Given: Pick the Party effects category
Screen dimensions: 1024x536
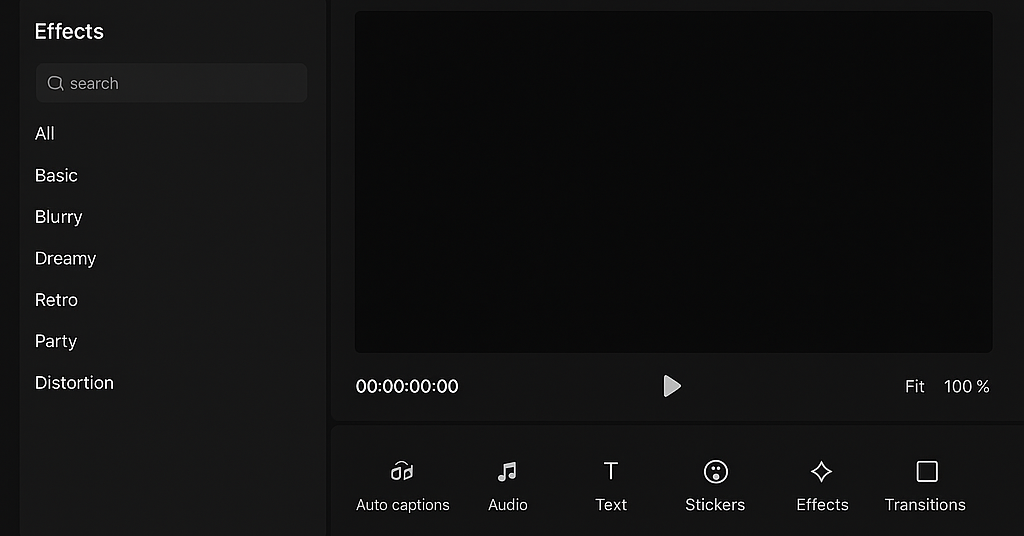Looking at the screenshot, I should tap(56, 341).
